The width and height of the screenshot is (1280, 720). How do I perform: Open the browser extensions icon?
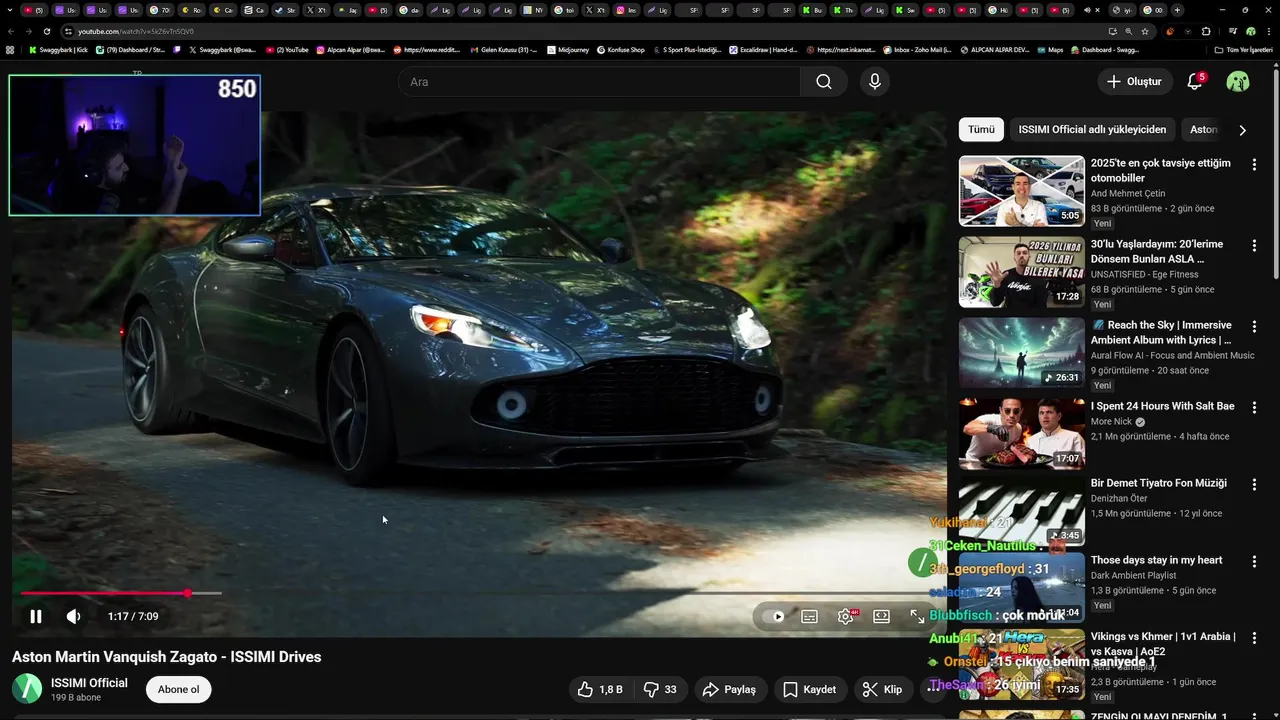click(x=1206, y=31)
